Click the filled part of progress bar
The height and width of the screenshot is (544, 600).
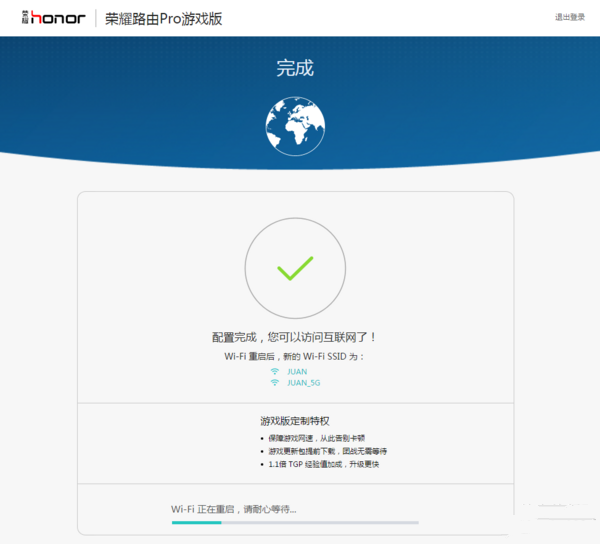point(196,522)
